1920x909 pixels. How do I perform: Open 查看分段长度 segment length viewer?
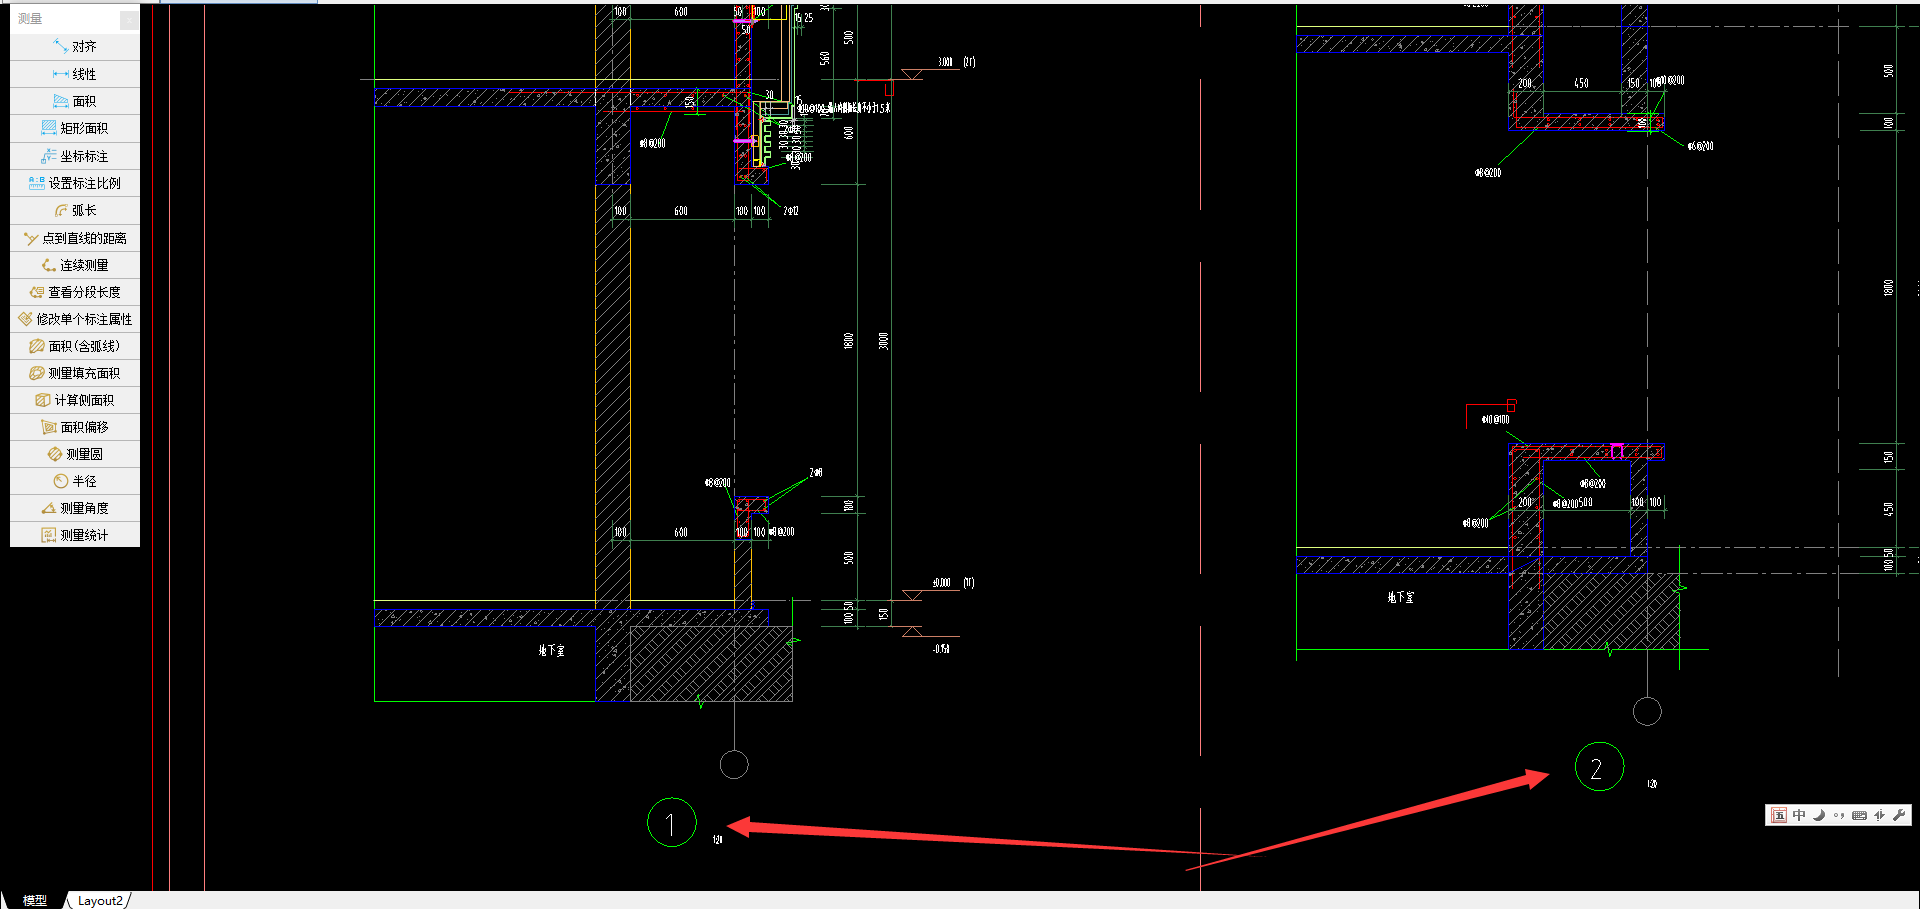point(75,292)
